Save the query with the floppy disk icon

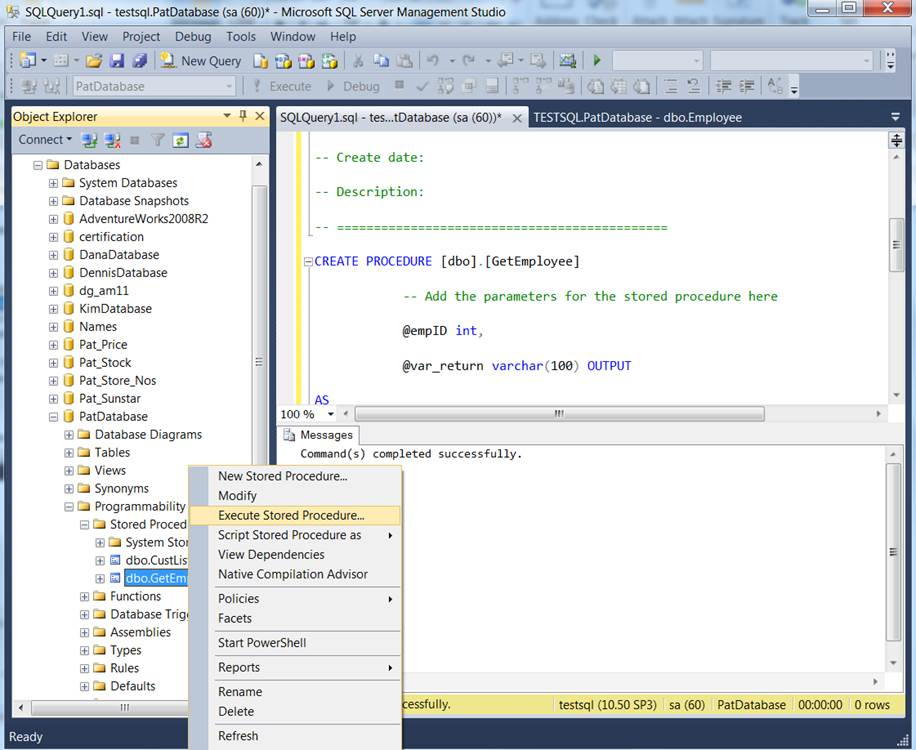pos(117,60)
